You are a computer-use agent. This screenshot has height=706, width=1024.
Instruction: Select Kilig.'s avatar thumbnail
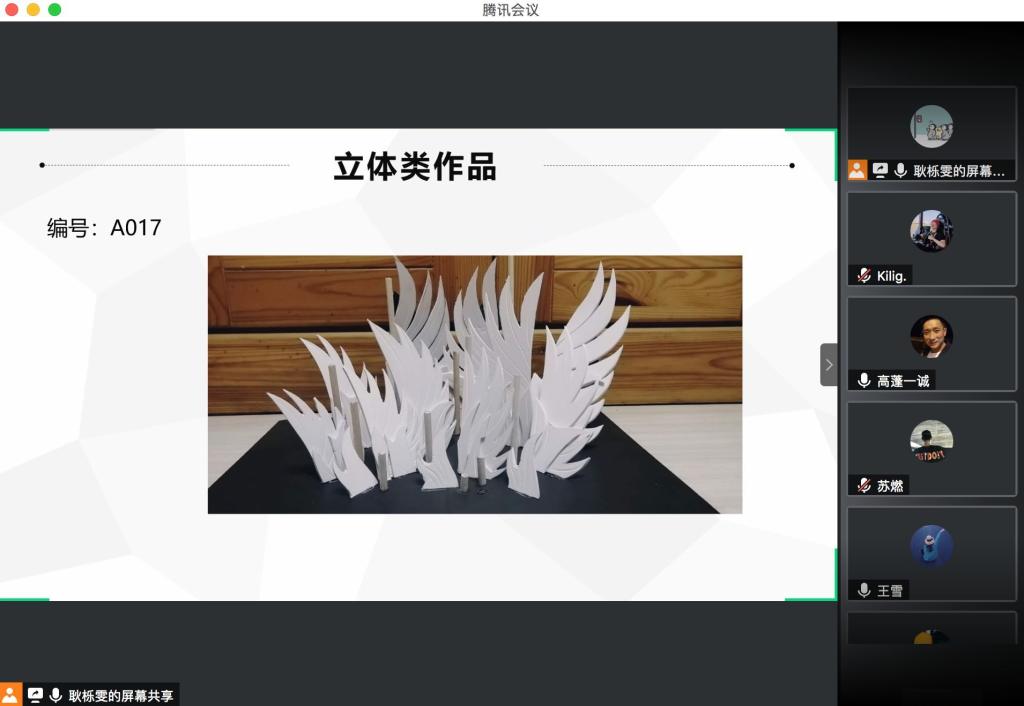click(931, 231)
